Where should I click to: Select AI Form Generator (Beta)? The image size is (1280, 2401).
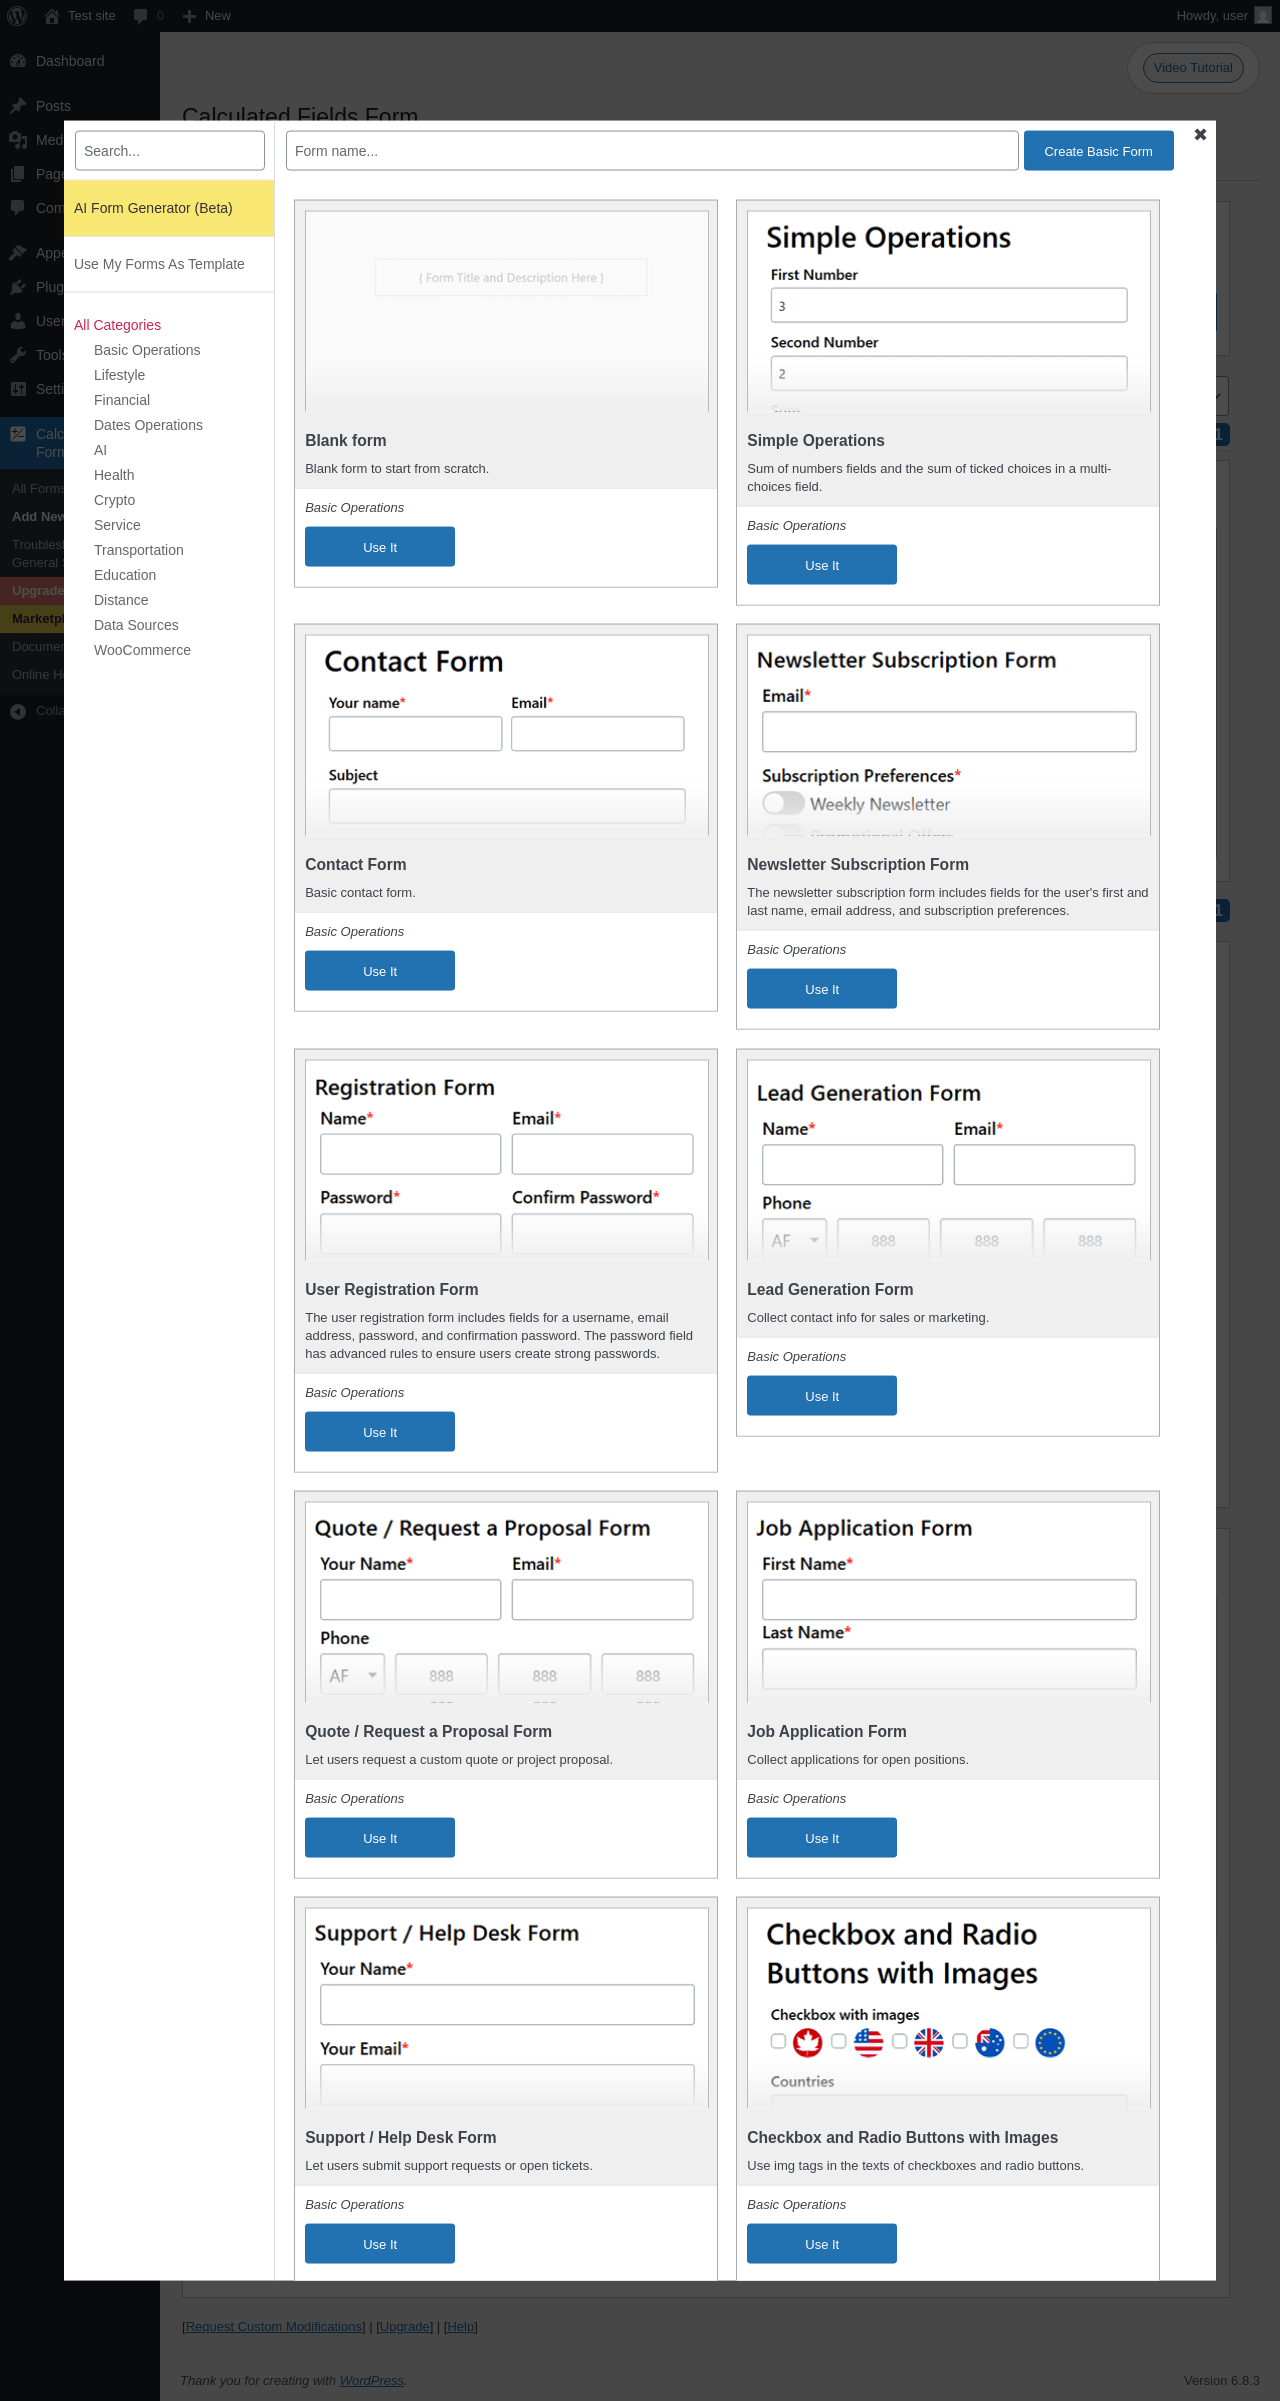[169, 208]
